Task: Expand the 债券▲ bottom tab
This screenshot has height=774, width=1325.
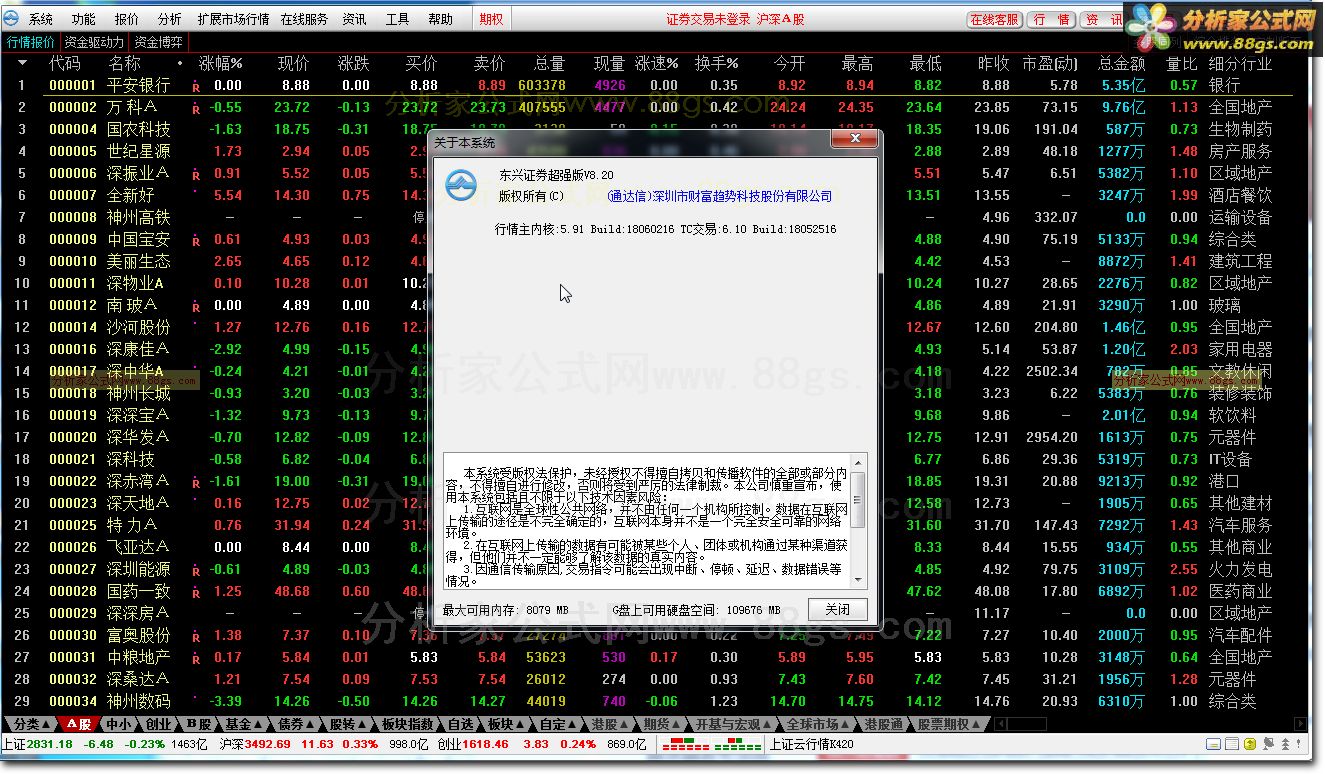Action: pos(296,724)
